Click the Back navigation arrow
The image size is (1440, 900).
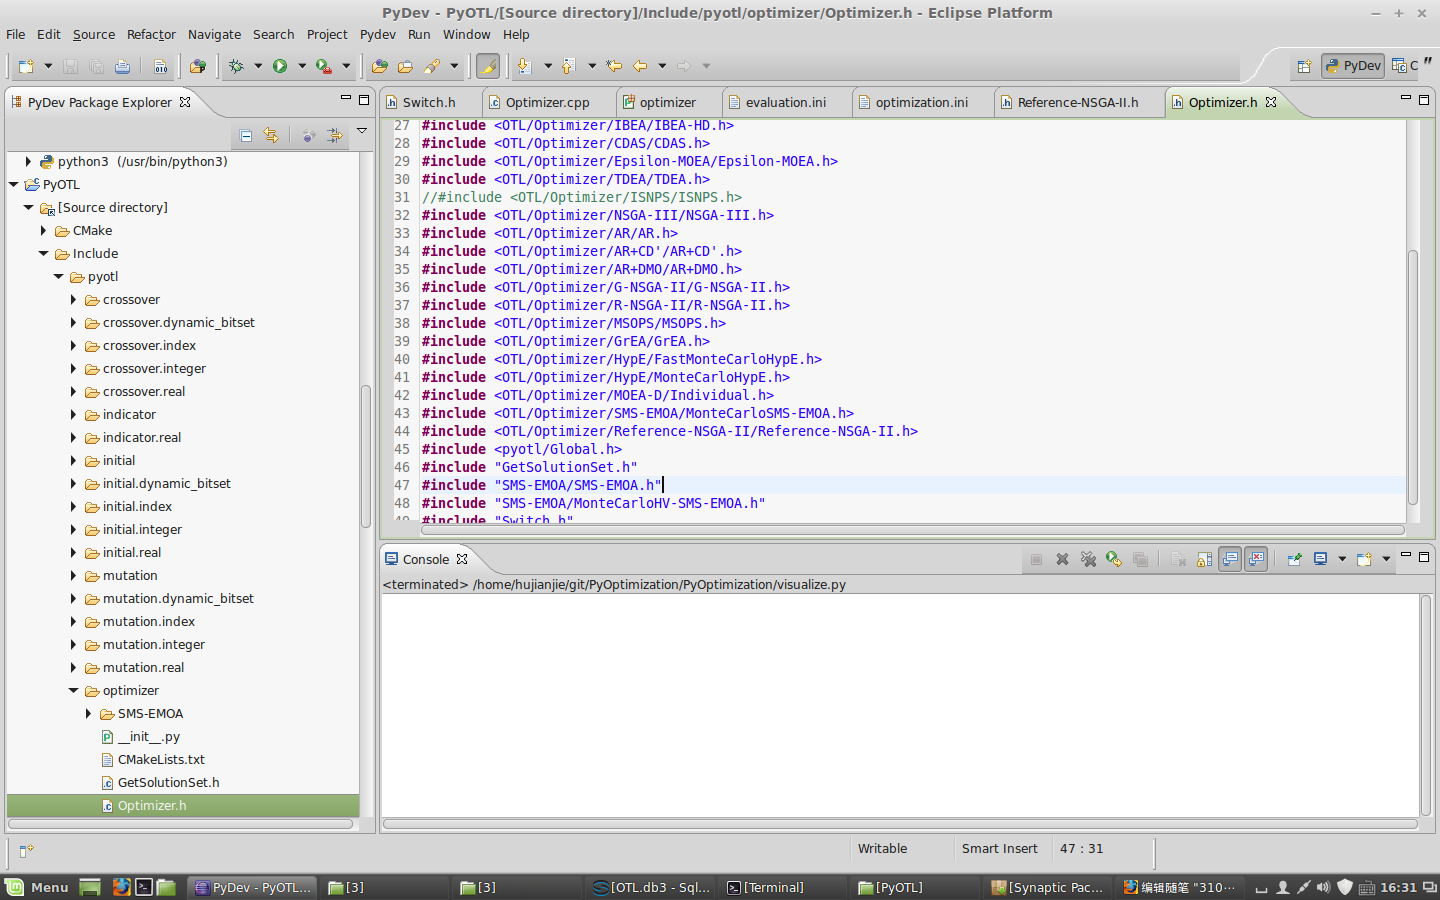[640, 66]
